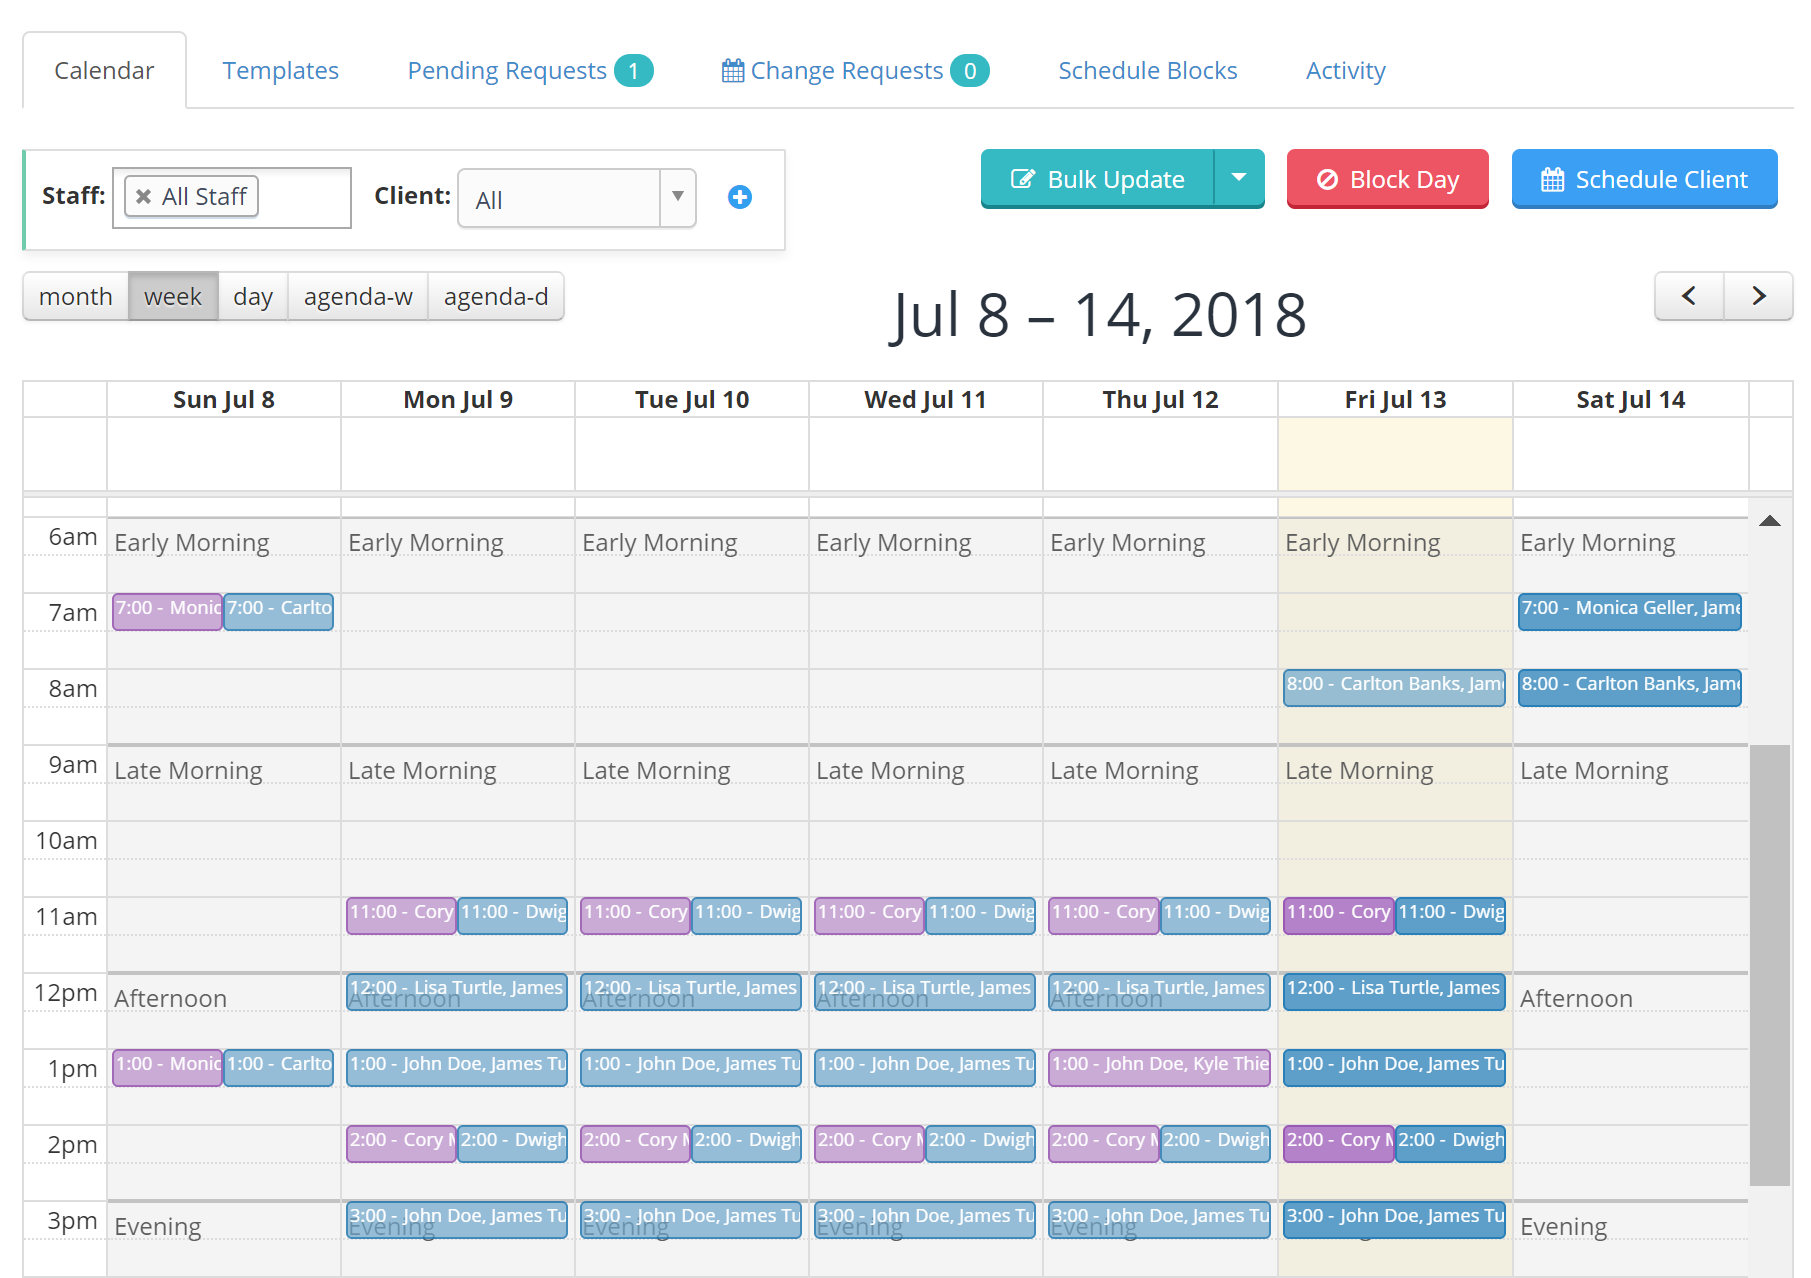Open the Templates tab
Viewport: 1811px width, 1278px height.
(x=281, y=71)
